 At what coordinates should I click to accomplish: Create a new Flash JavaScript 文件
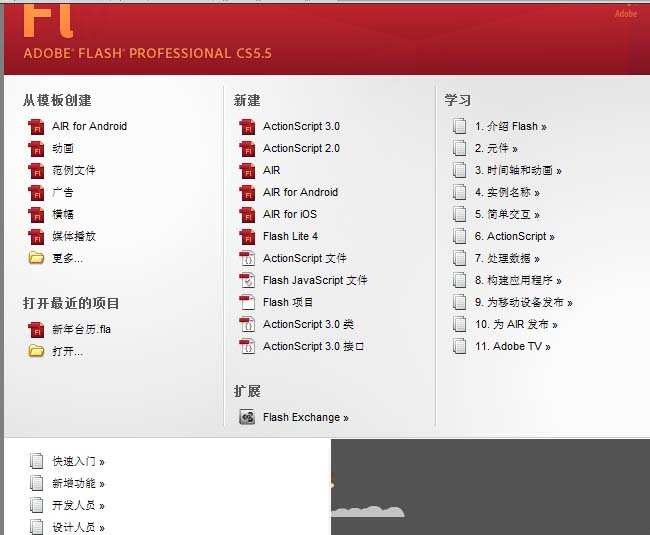tap(315, 280)
